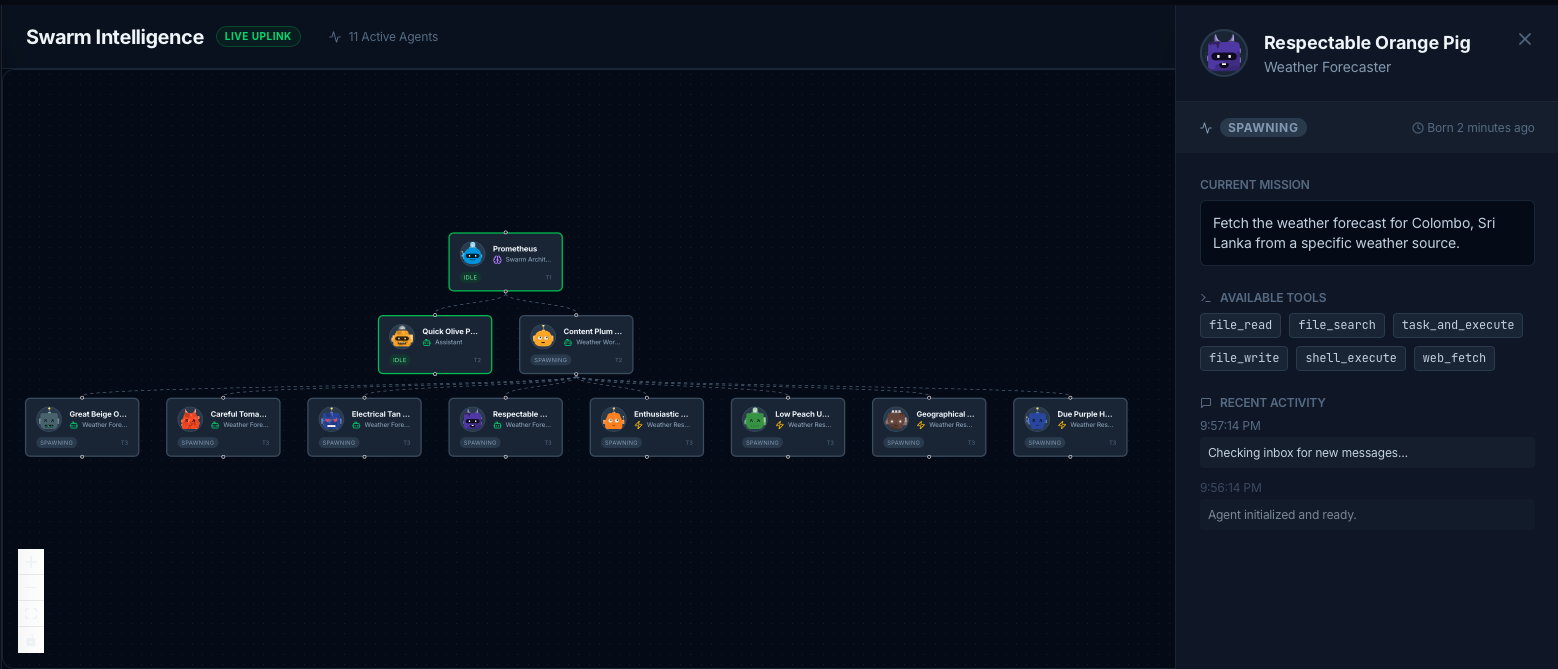Click the clock icon near Born 2 minutes ago
The image size is (1558, 669).
tap(1417, 127)
